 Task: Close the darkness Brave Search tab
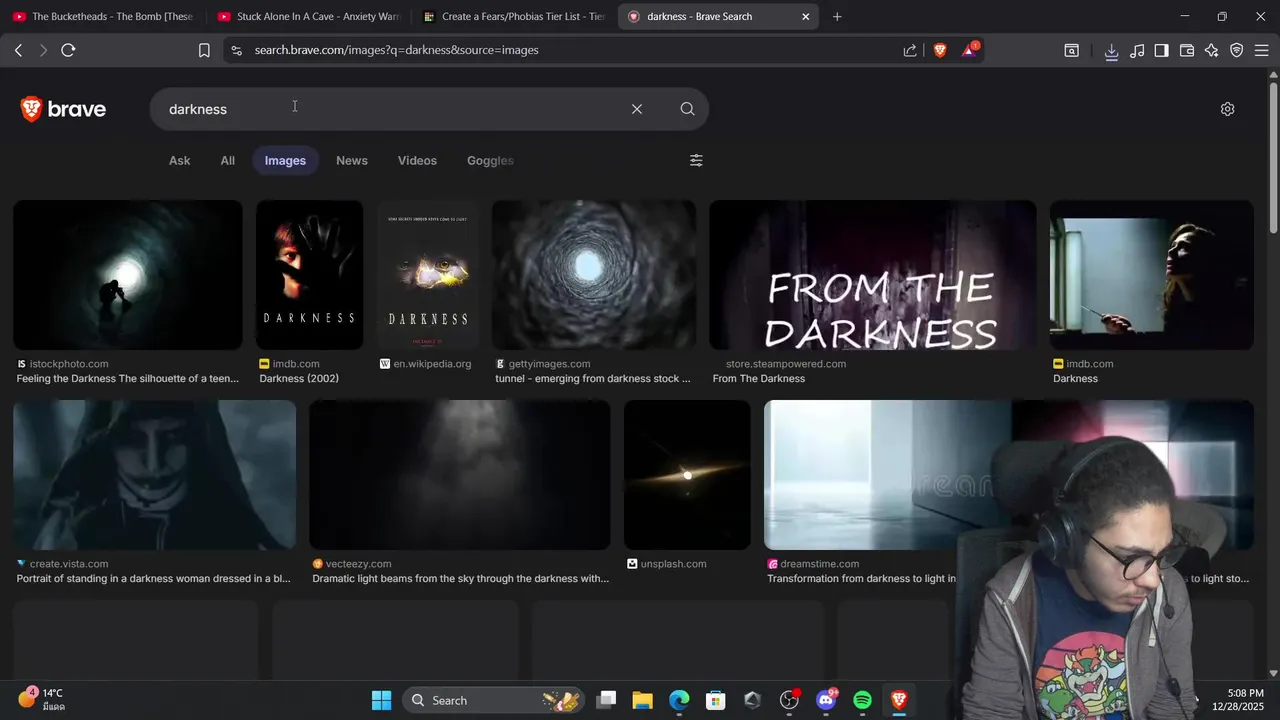click(805, 16)
